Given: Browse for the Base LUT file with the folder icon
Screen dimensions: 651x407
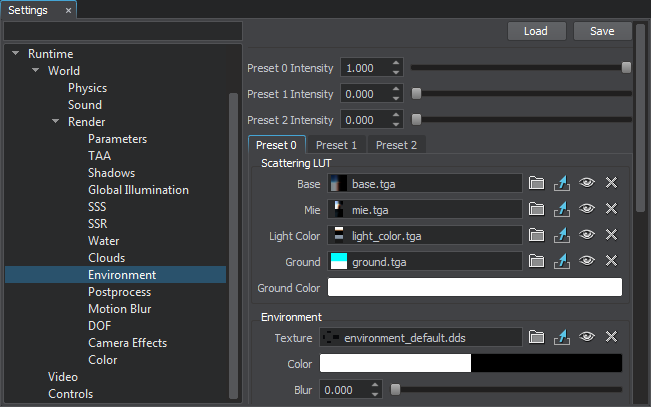Looking at the screenshot, I should 536,183.
